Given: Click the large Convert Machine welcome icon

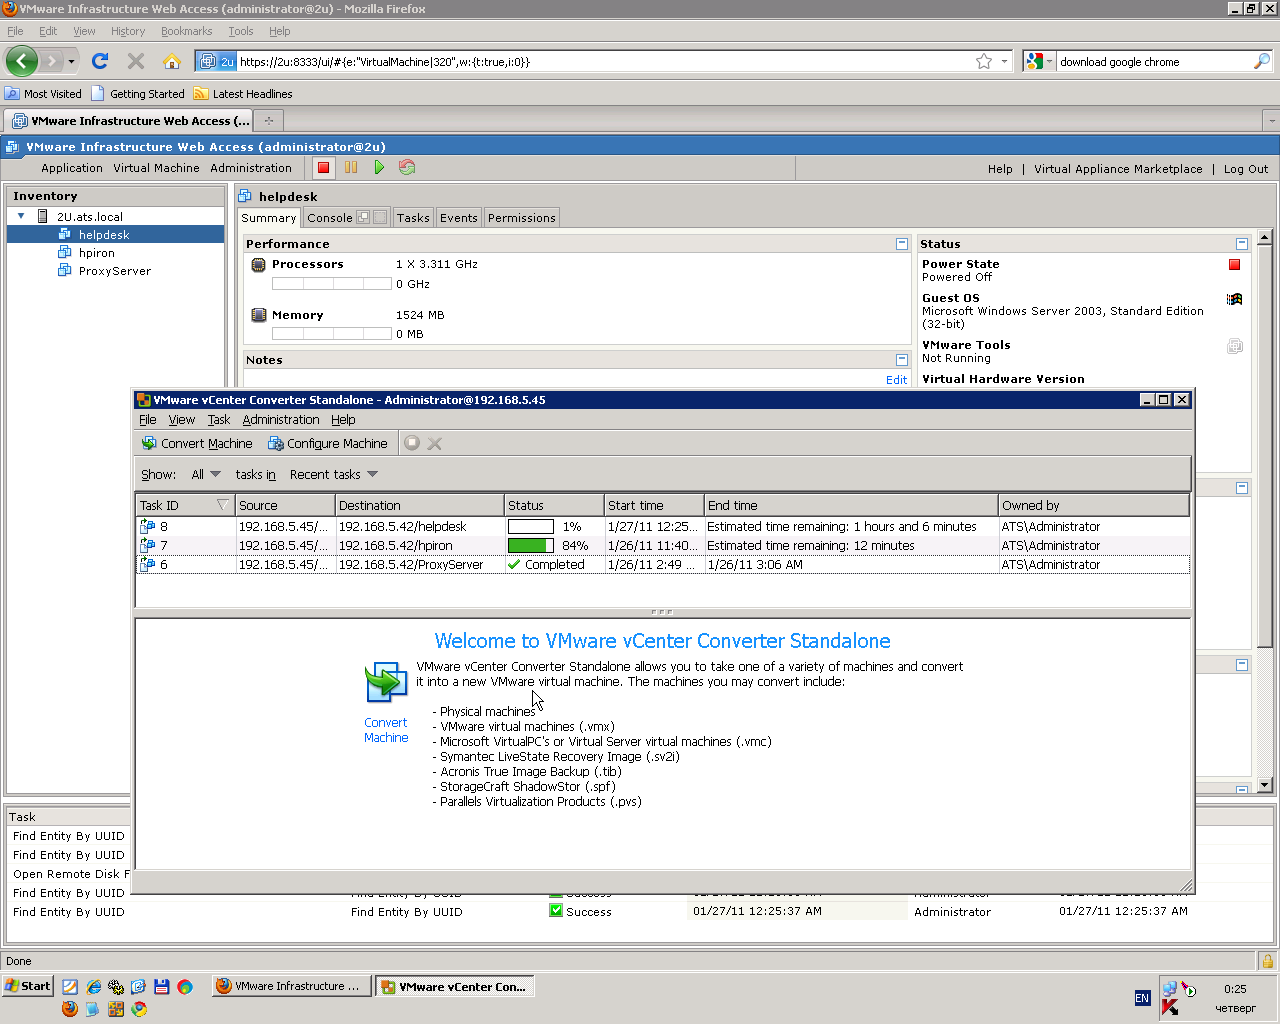Looking at the screenshot, I should tap(386, 683).
